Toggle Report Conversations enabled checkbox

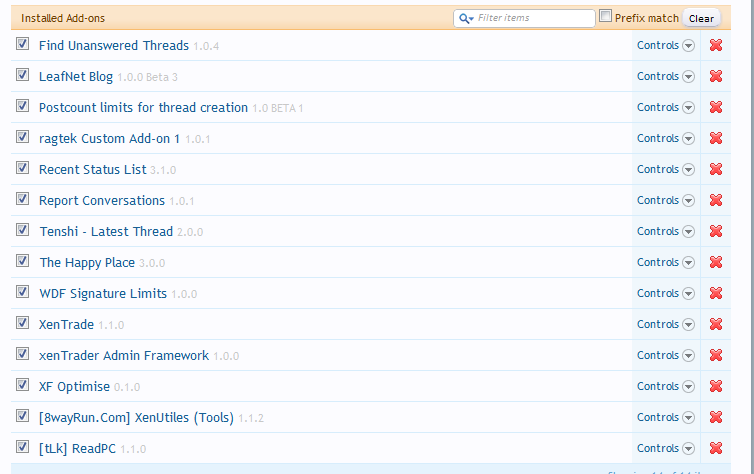point(22,199)
